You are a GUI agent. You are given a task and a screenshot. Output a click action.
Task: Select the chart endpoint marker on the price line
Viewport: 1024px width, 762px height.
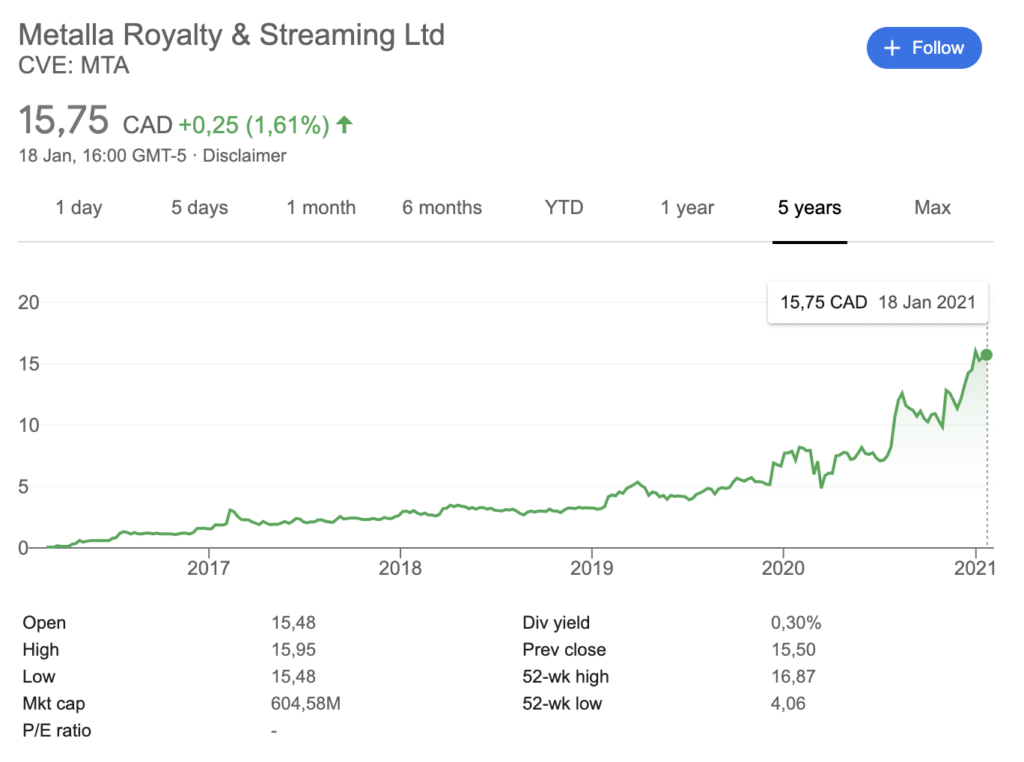click(x=986, y=354)
